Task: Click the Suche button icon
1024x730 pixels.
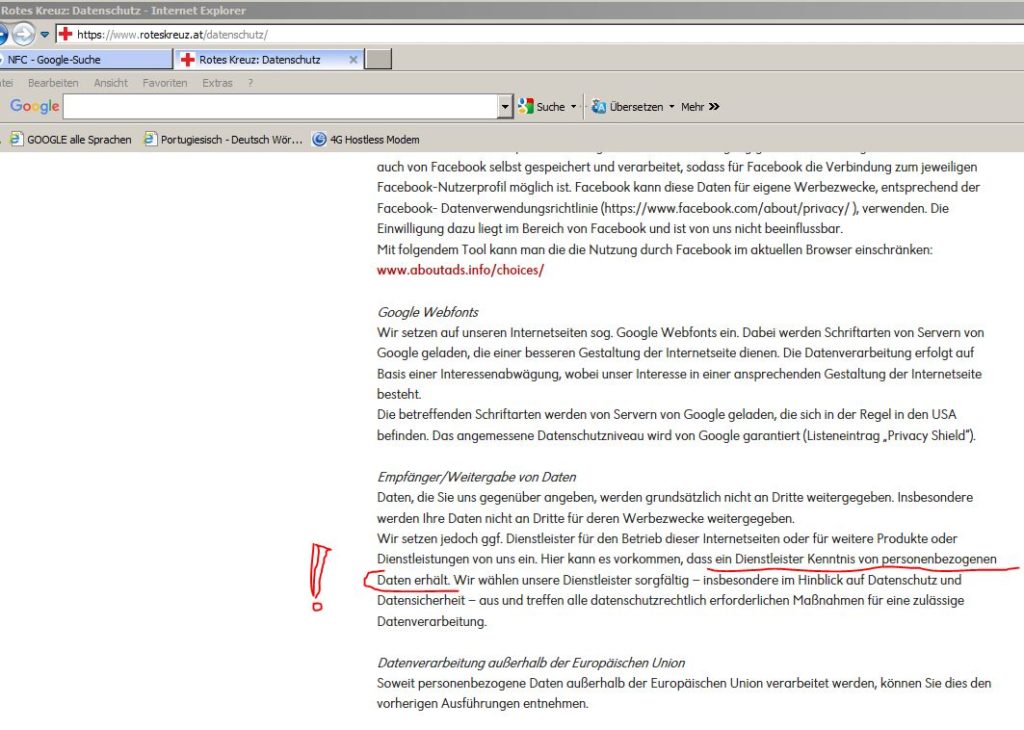Action: tap(526, 106)
